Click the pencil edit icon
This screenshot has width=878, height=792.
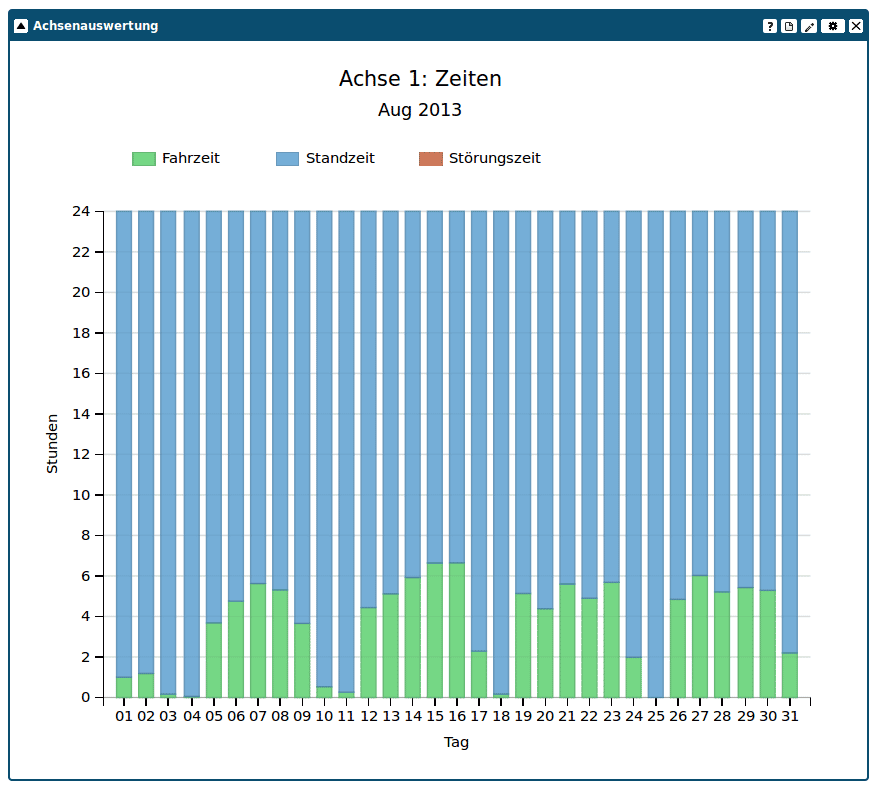(x=809, y=26)
